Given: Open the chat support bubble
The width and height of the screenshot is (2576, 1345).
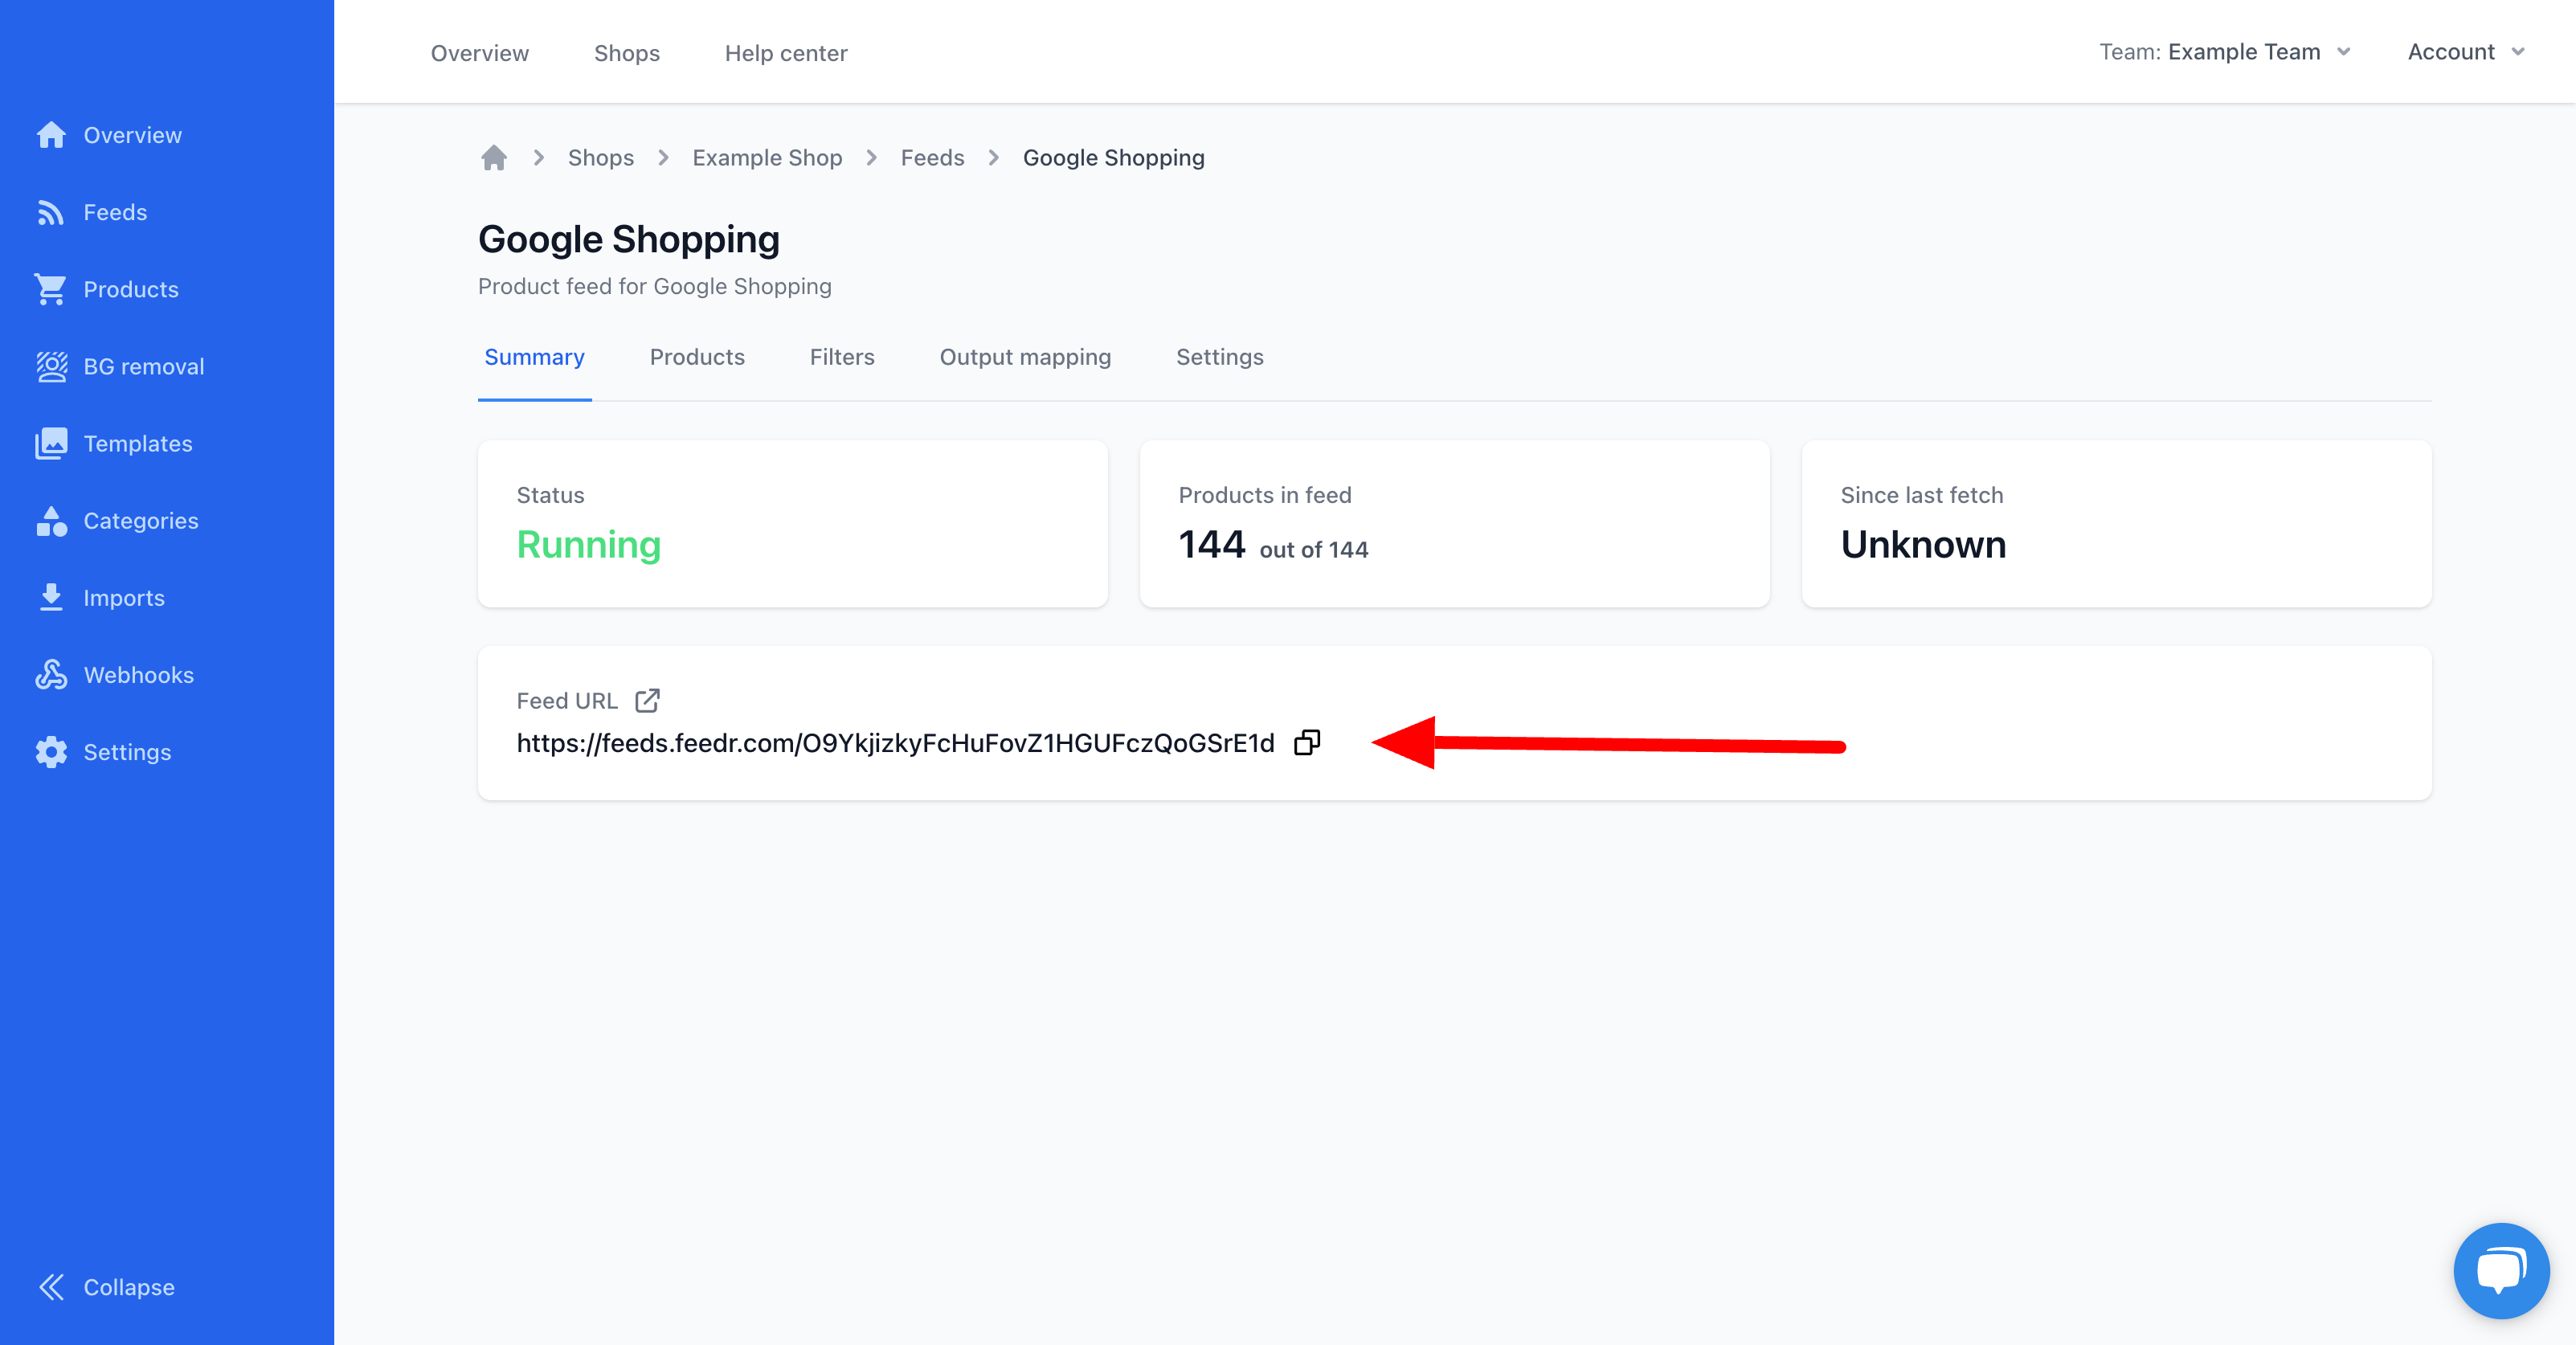Looking at the screenshot, I should [x=2501, y=1270].
